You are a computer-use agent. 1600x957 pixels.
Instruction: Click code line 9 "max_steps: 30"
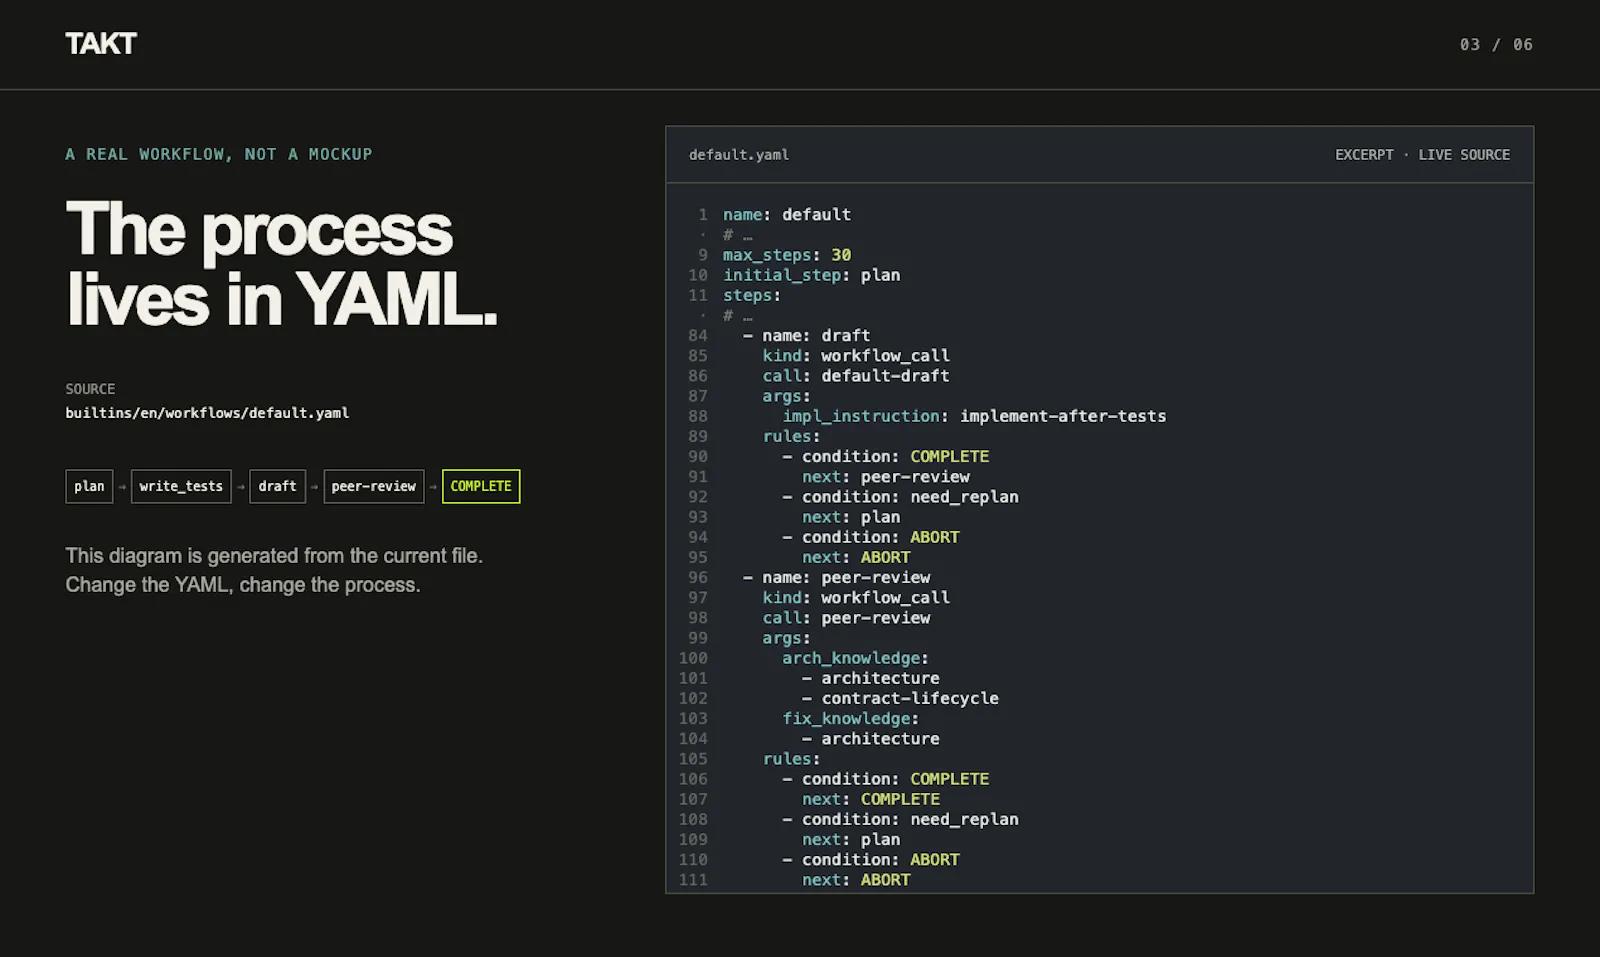(787, 255)
